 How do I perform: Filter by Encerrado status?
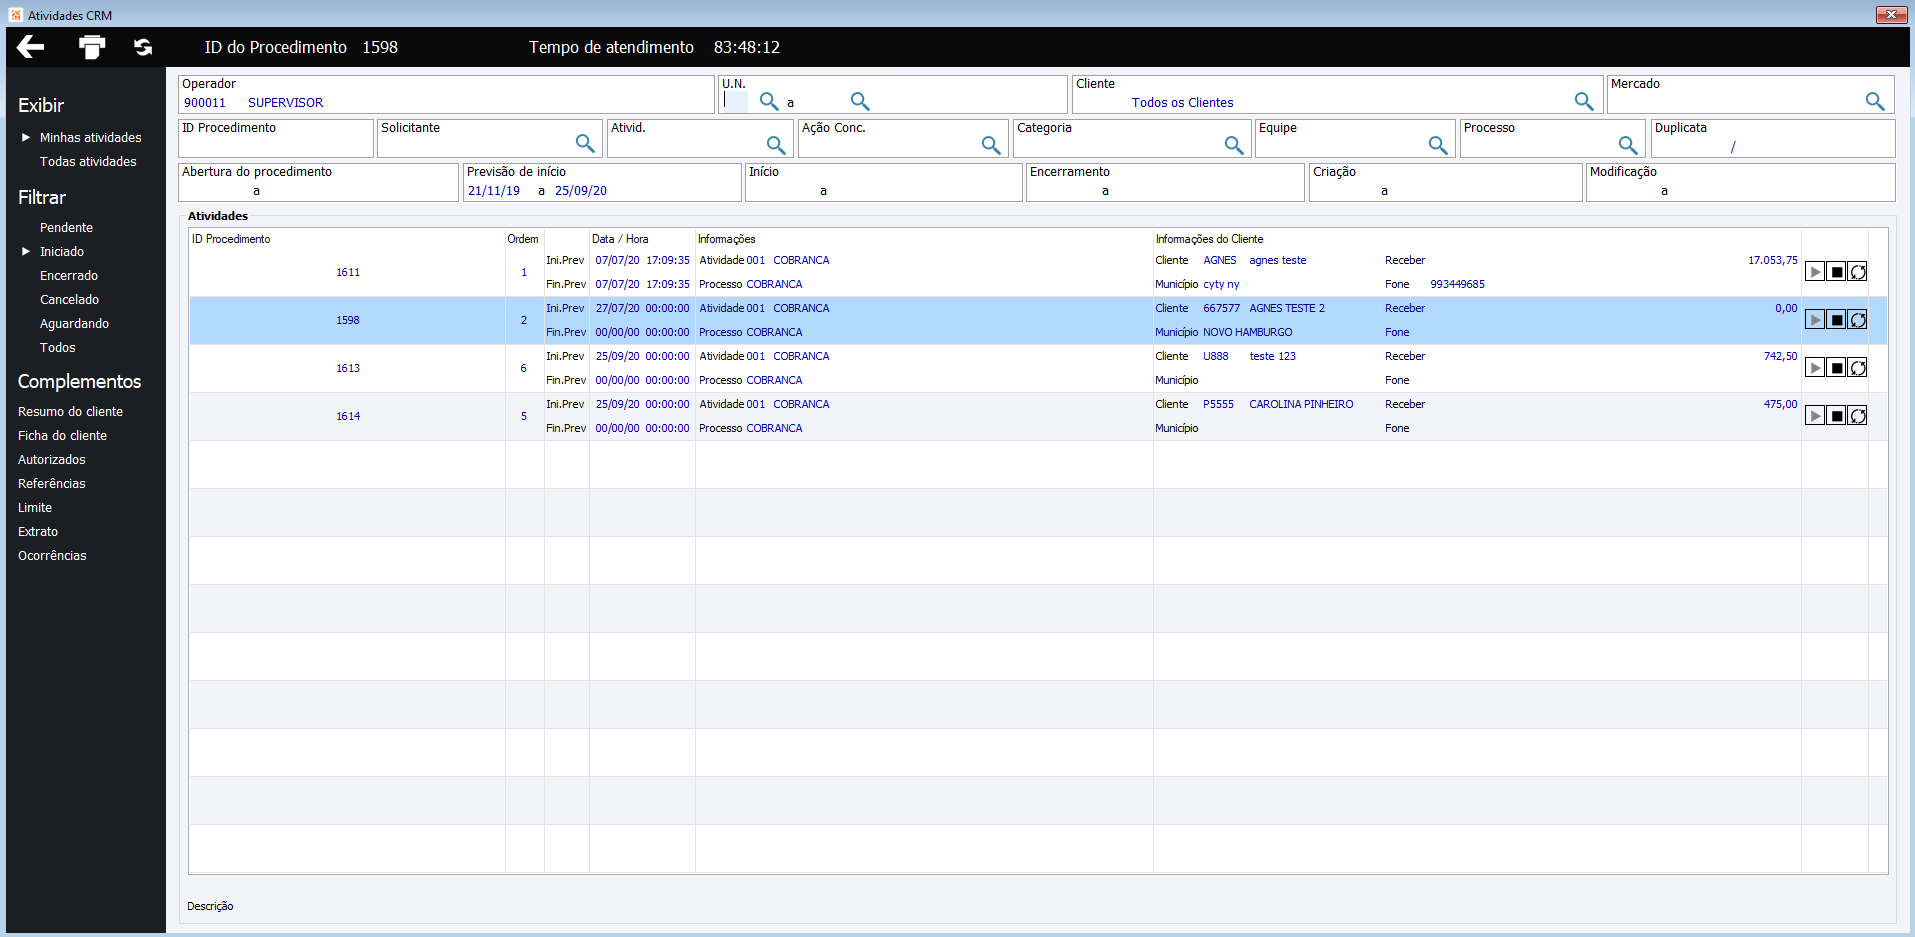(69, 276)
